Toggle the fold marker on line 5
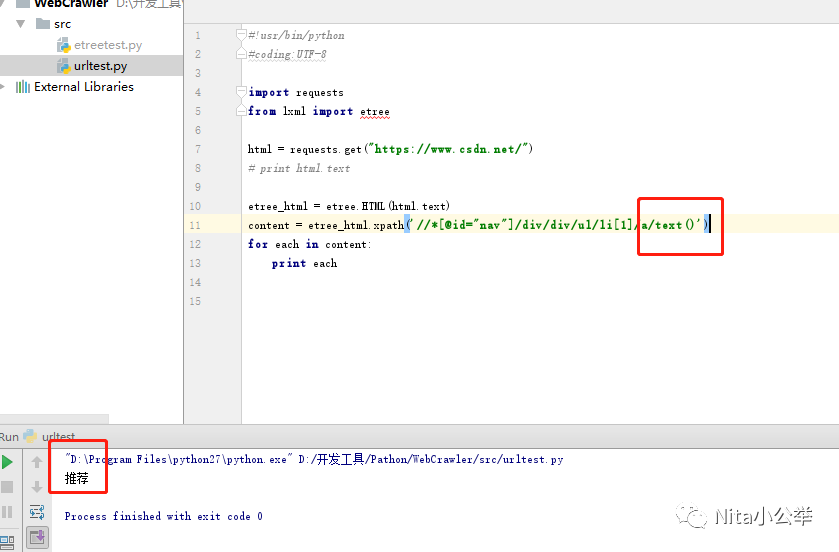Viewport: 839px width, 552px height. (x=241, y=111)
